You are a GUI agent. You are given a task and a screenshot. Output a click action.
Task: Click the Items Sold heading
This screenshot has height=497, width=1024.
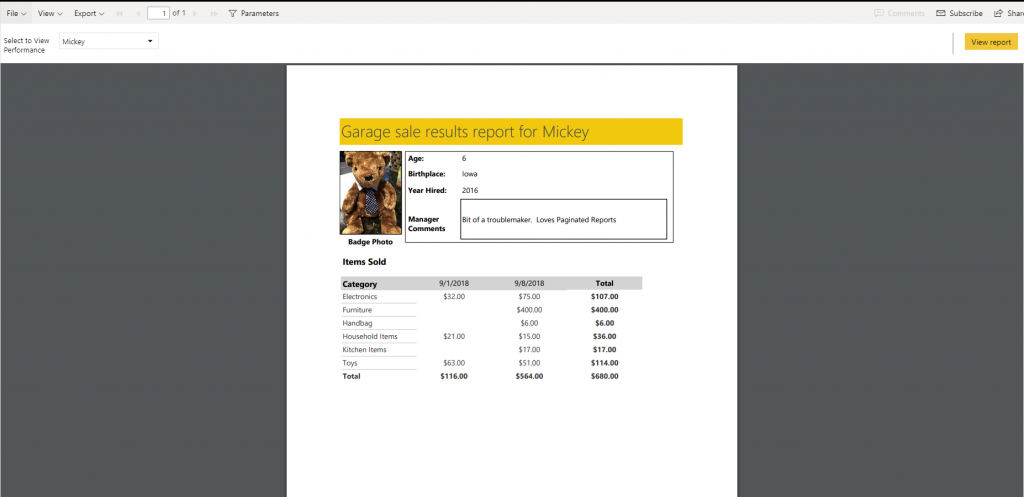click(x=364, y=262)
